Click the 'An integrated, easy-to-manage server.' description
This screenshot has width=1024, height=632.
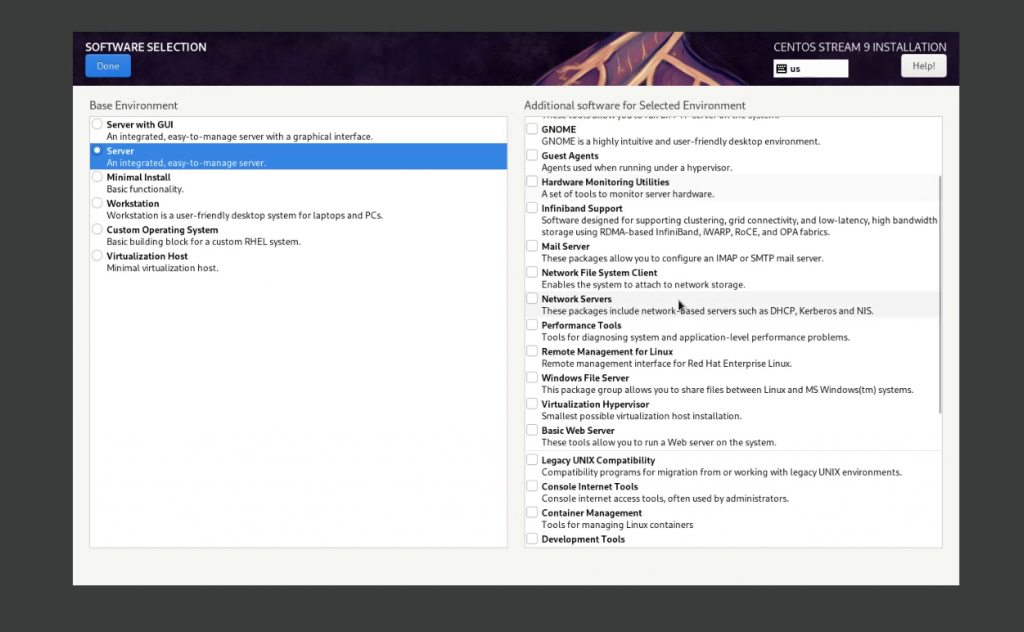(186, 163)
